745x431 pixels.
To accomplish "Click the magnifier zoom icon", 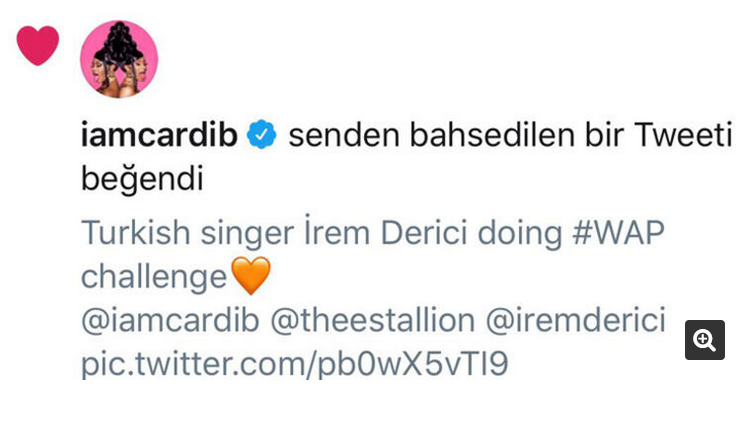I will point(704,340).
